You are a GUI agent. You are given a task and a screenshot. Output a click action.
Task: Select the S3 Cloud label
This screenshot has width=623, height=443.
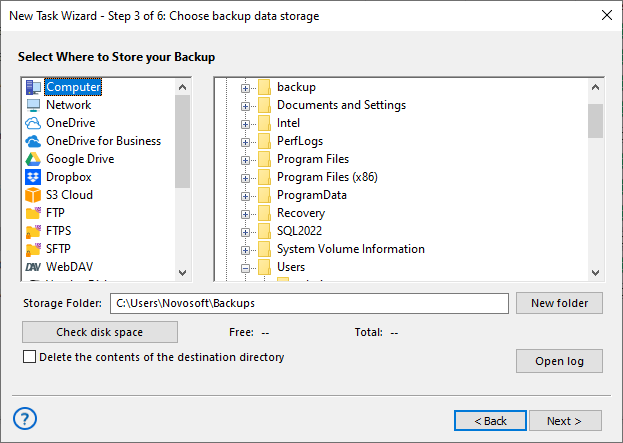[70, 195]
